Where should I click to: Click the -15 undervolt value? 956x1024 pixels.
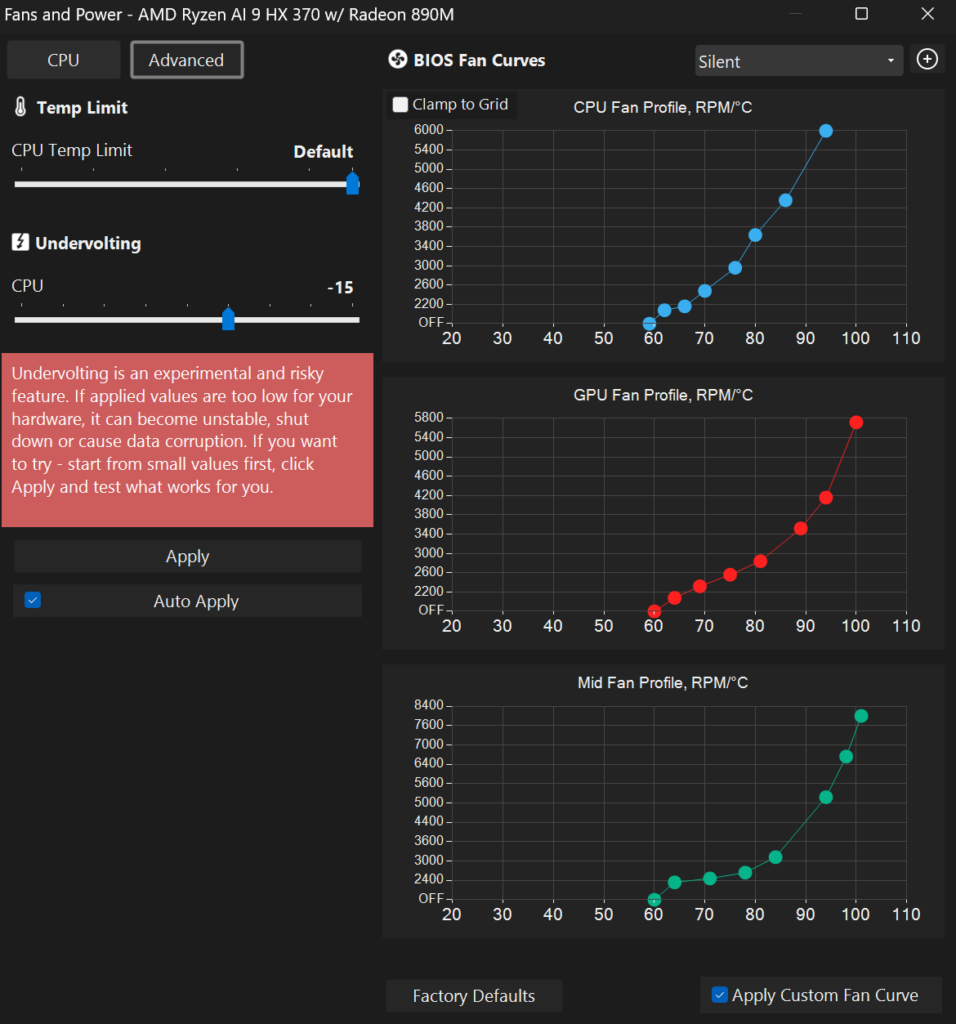point(340,287)
